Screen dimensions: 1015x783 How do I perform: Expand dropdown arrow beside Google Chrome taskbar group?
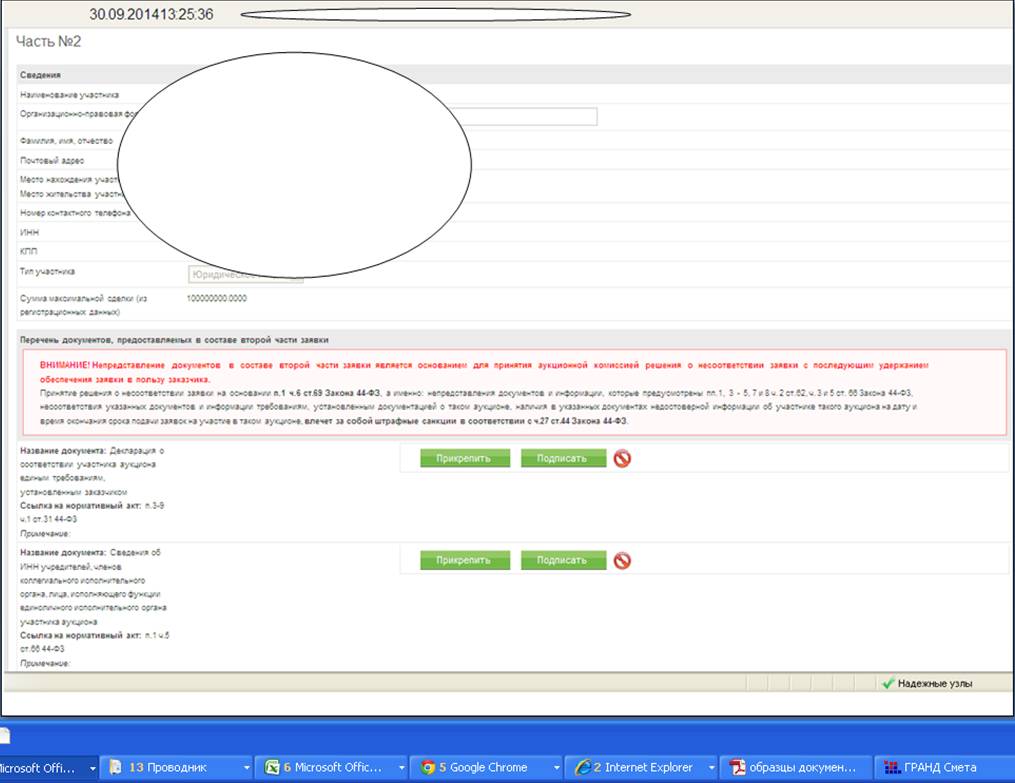click(557, 768)
